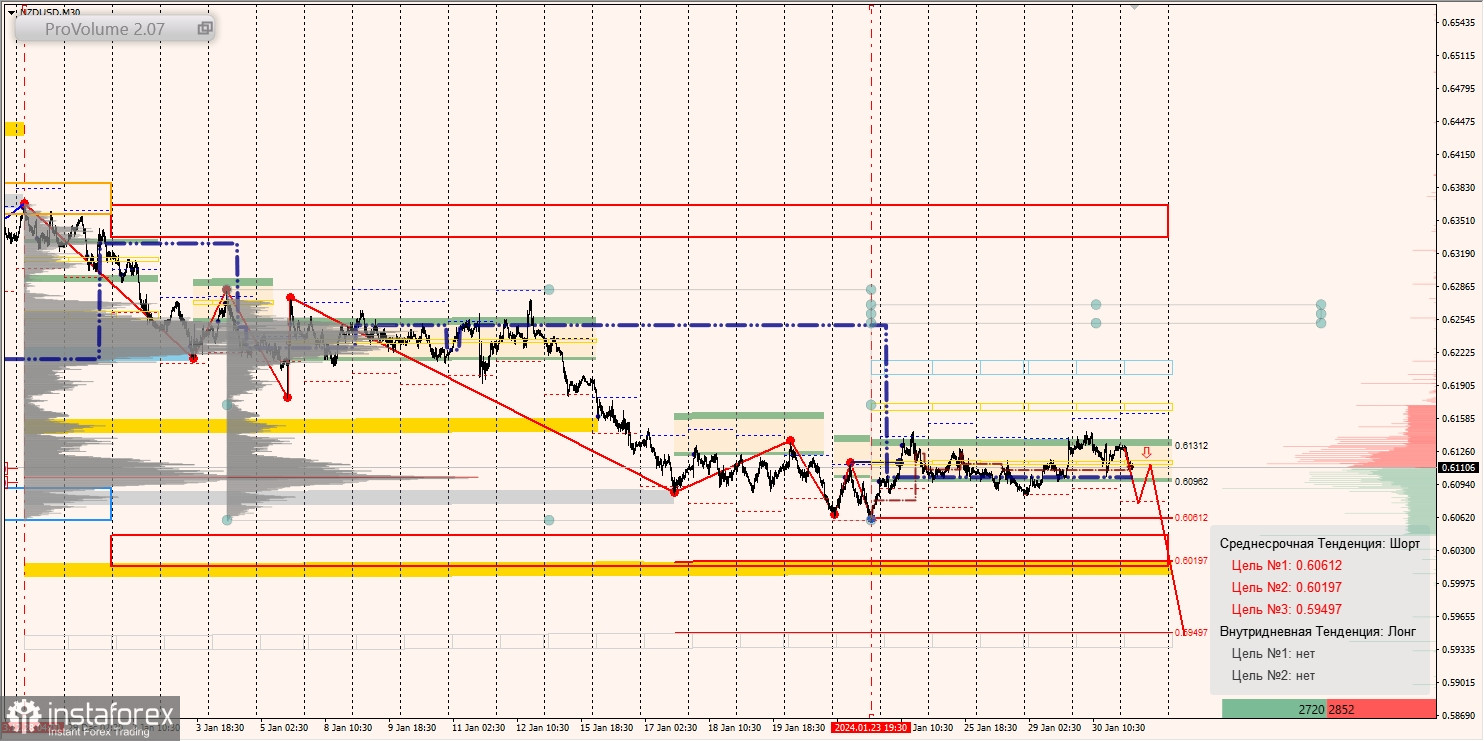Click the '18 Jan 10:30' time axis label
This screenshot has width=1484, height=741.
[733, 727]
